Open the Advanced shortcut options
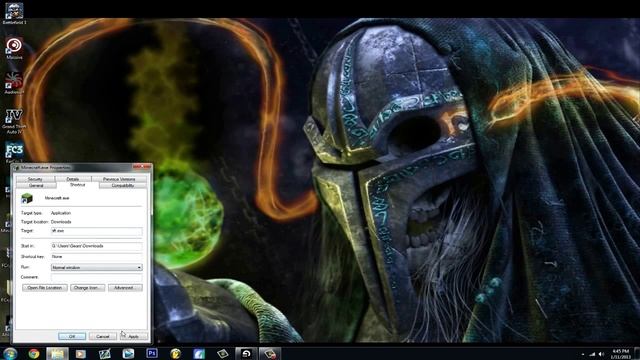Viewport: 640px width, 360px height. (x=125, y=288)
